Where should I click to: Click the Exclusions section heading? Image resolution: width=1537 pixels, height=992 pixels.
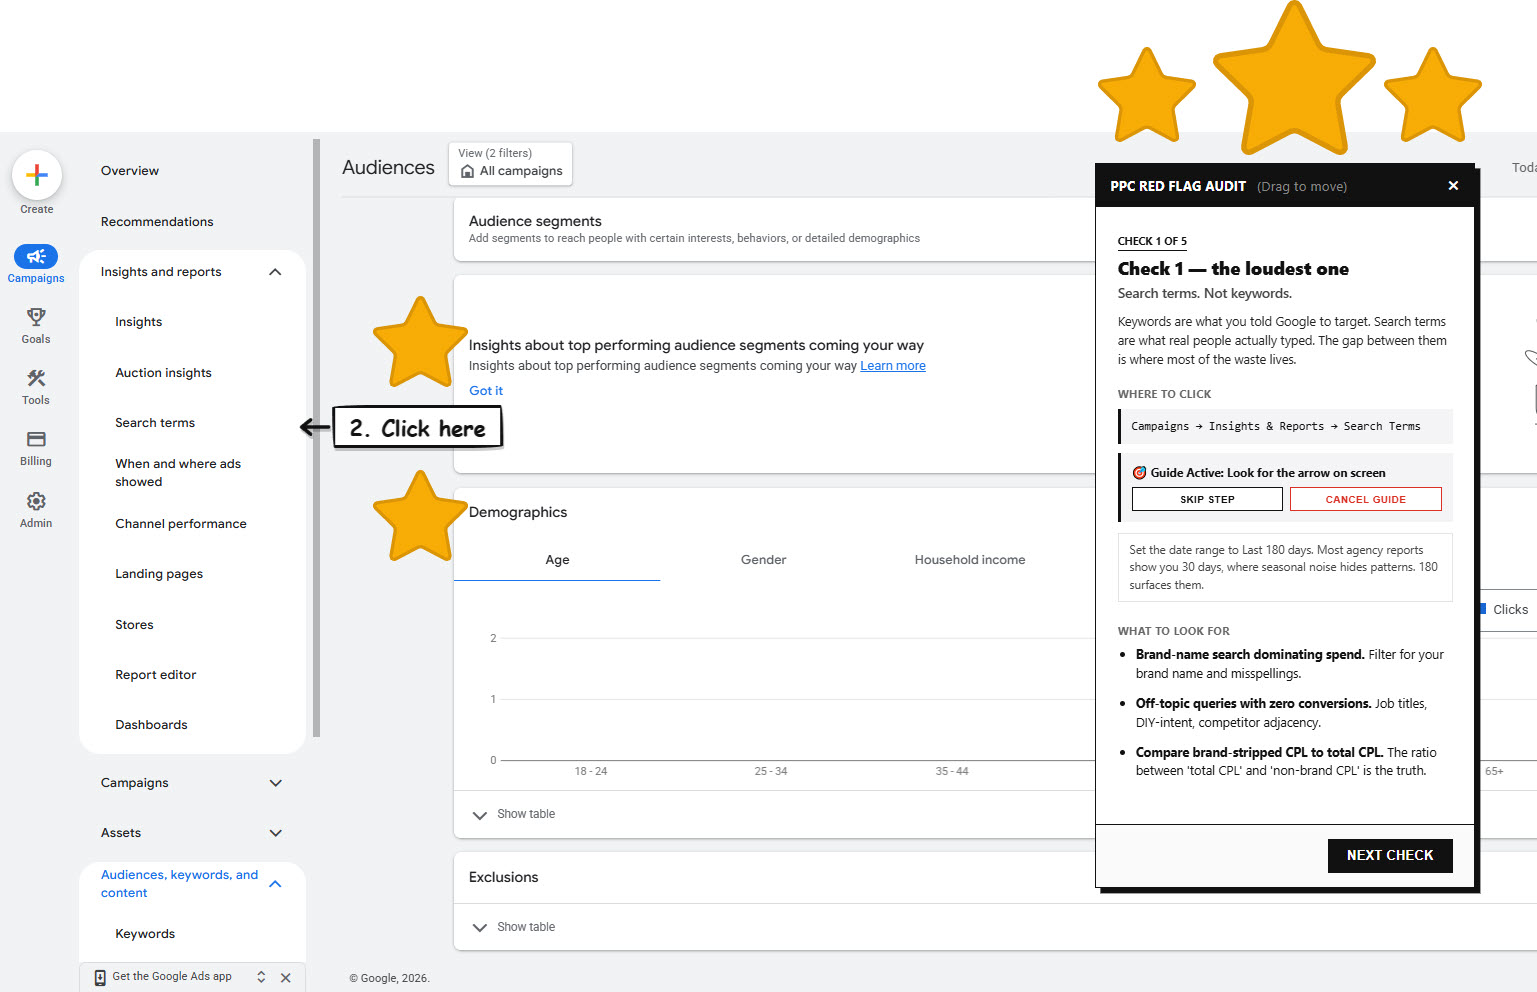[503, 877]
